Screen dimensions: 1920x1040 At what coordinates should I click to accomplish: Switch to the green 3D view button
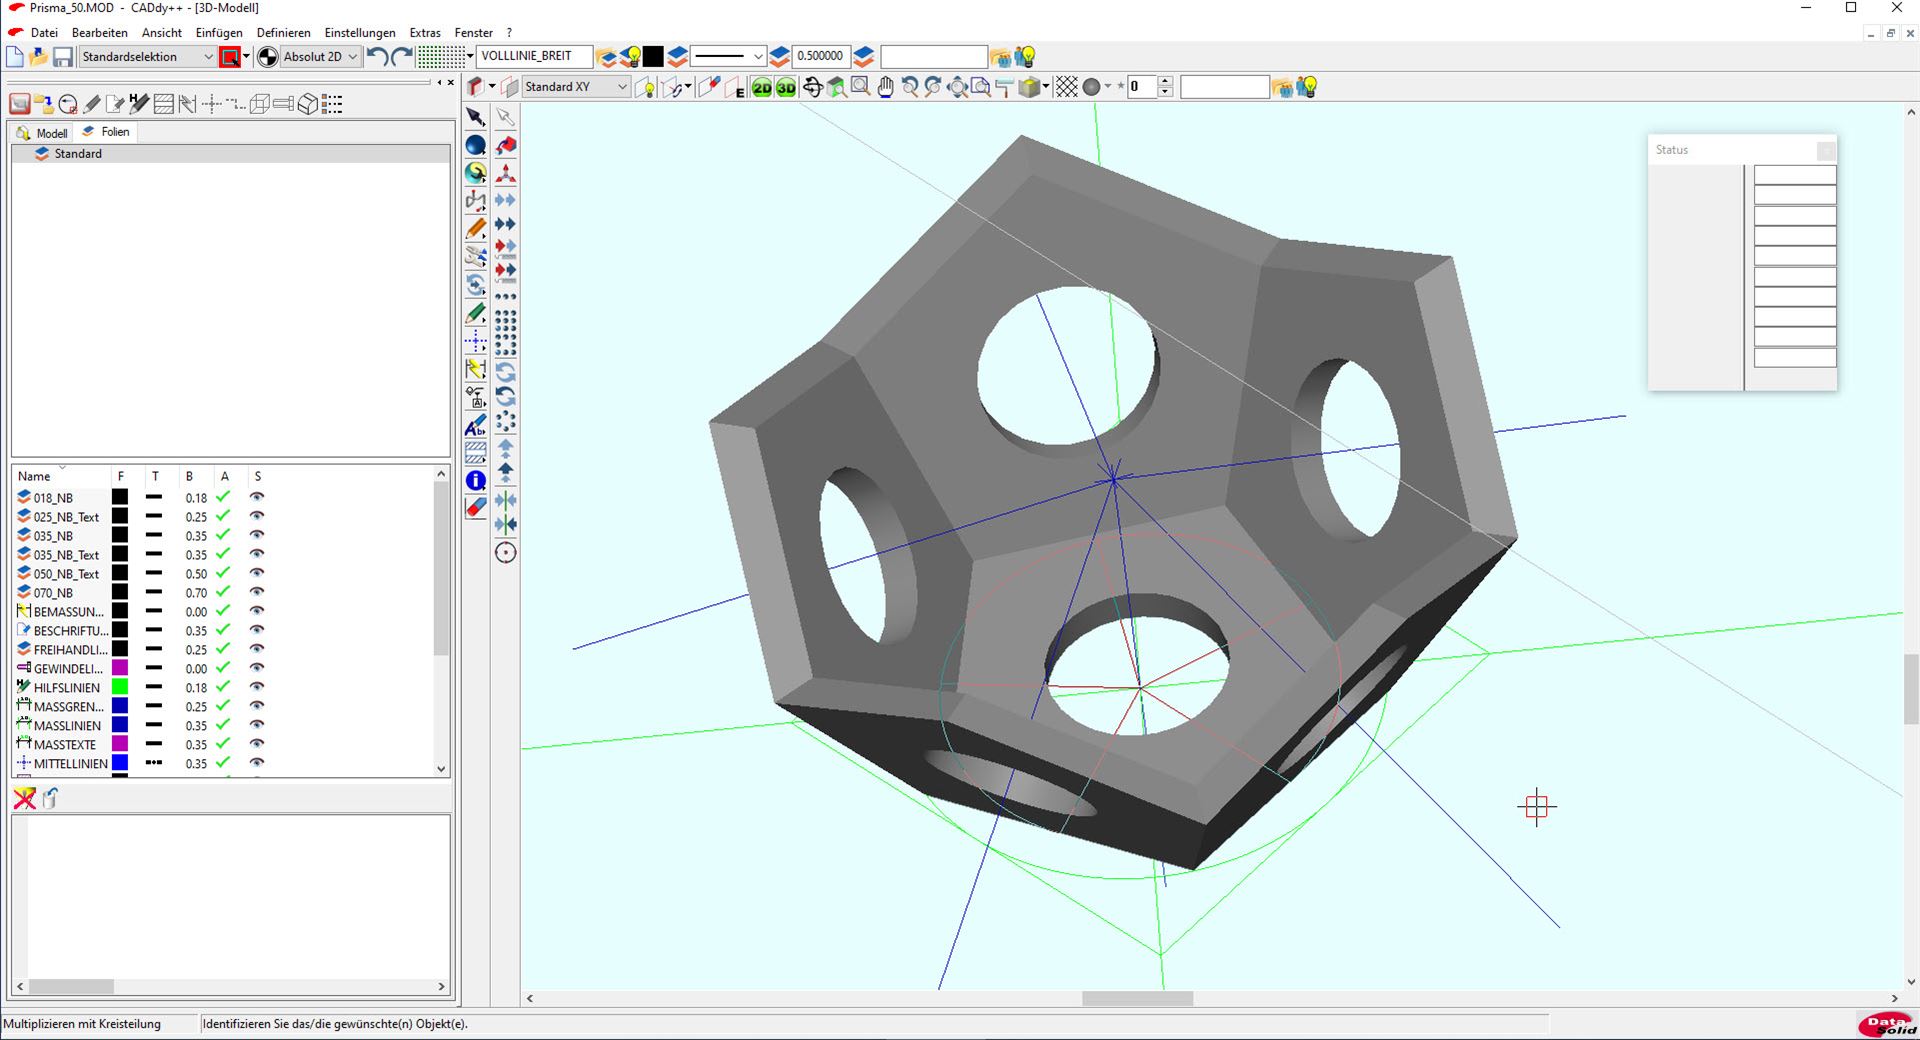786,88
